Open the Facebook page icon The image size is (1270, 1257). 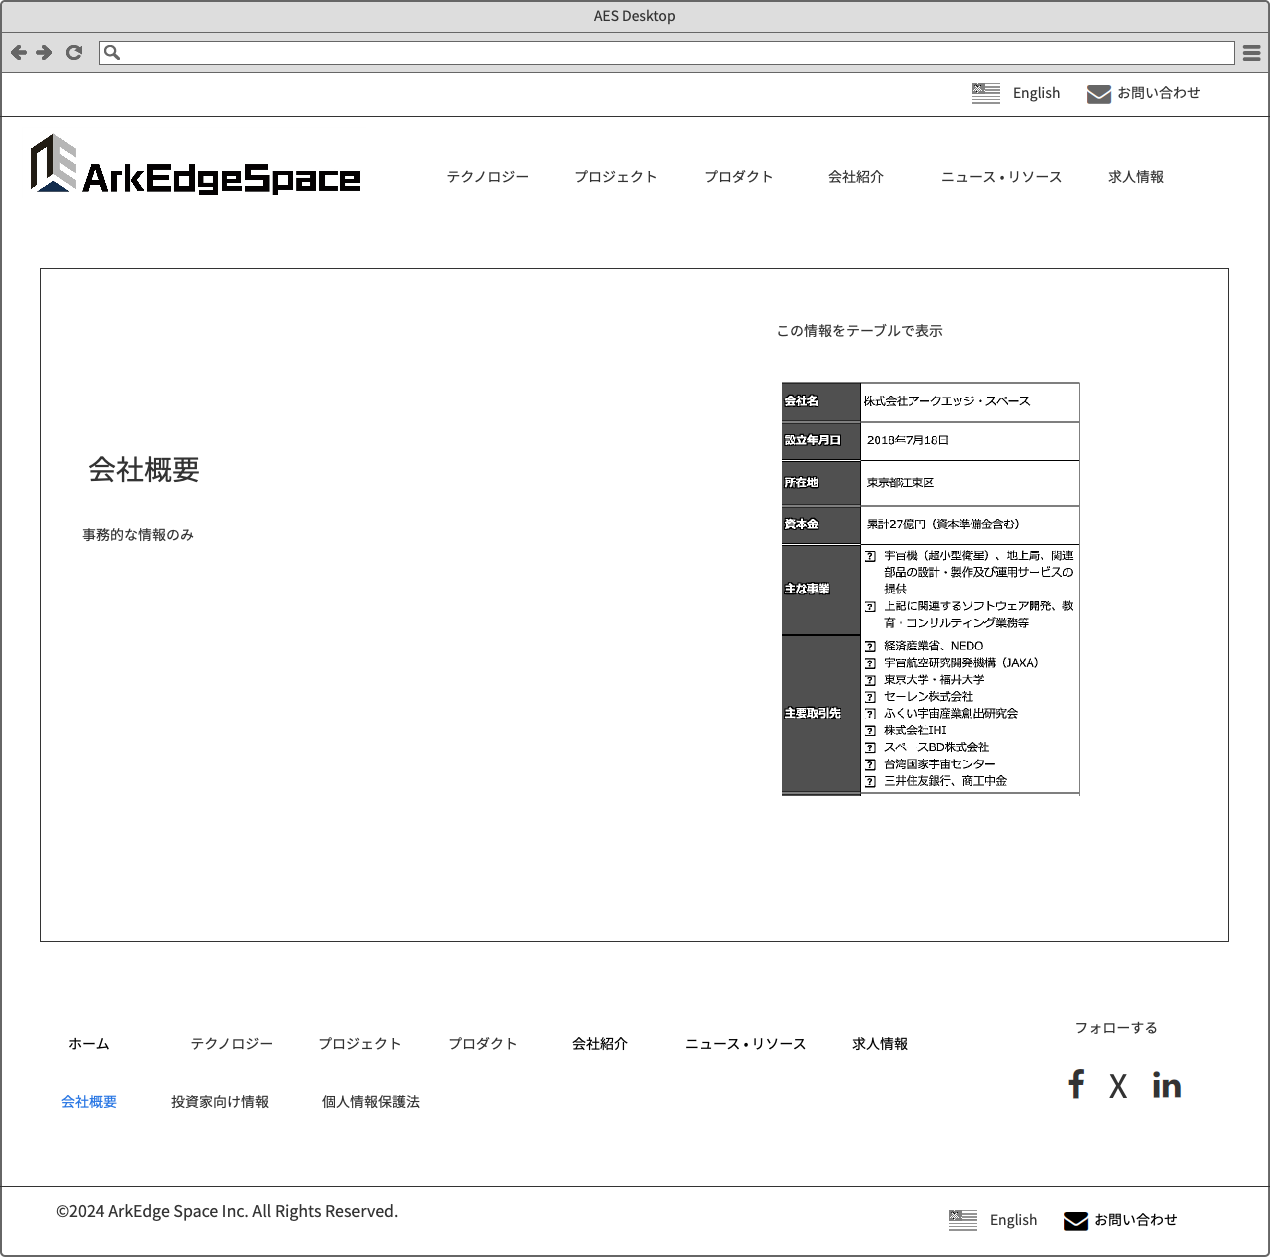tap(1076, 1085)
